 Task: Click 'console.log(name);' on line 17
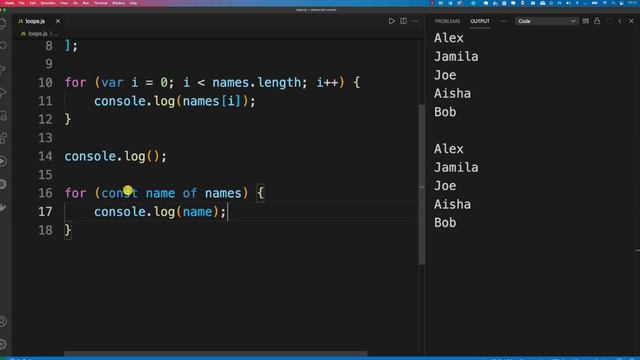160,212
